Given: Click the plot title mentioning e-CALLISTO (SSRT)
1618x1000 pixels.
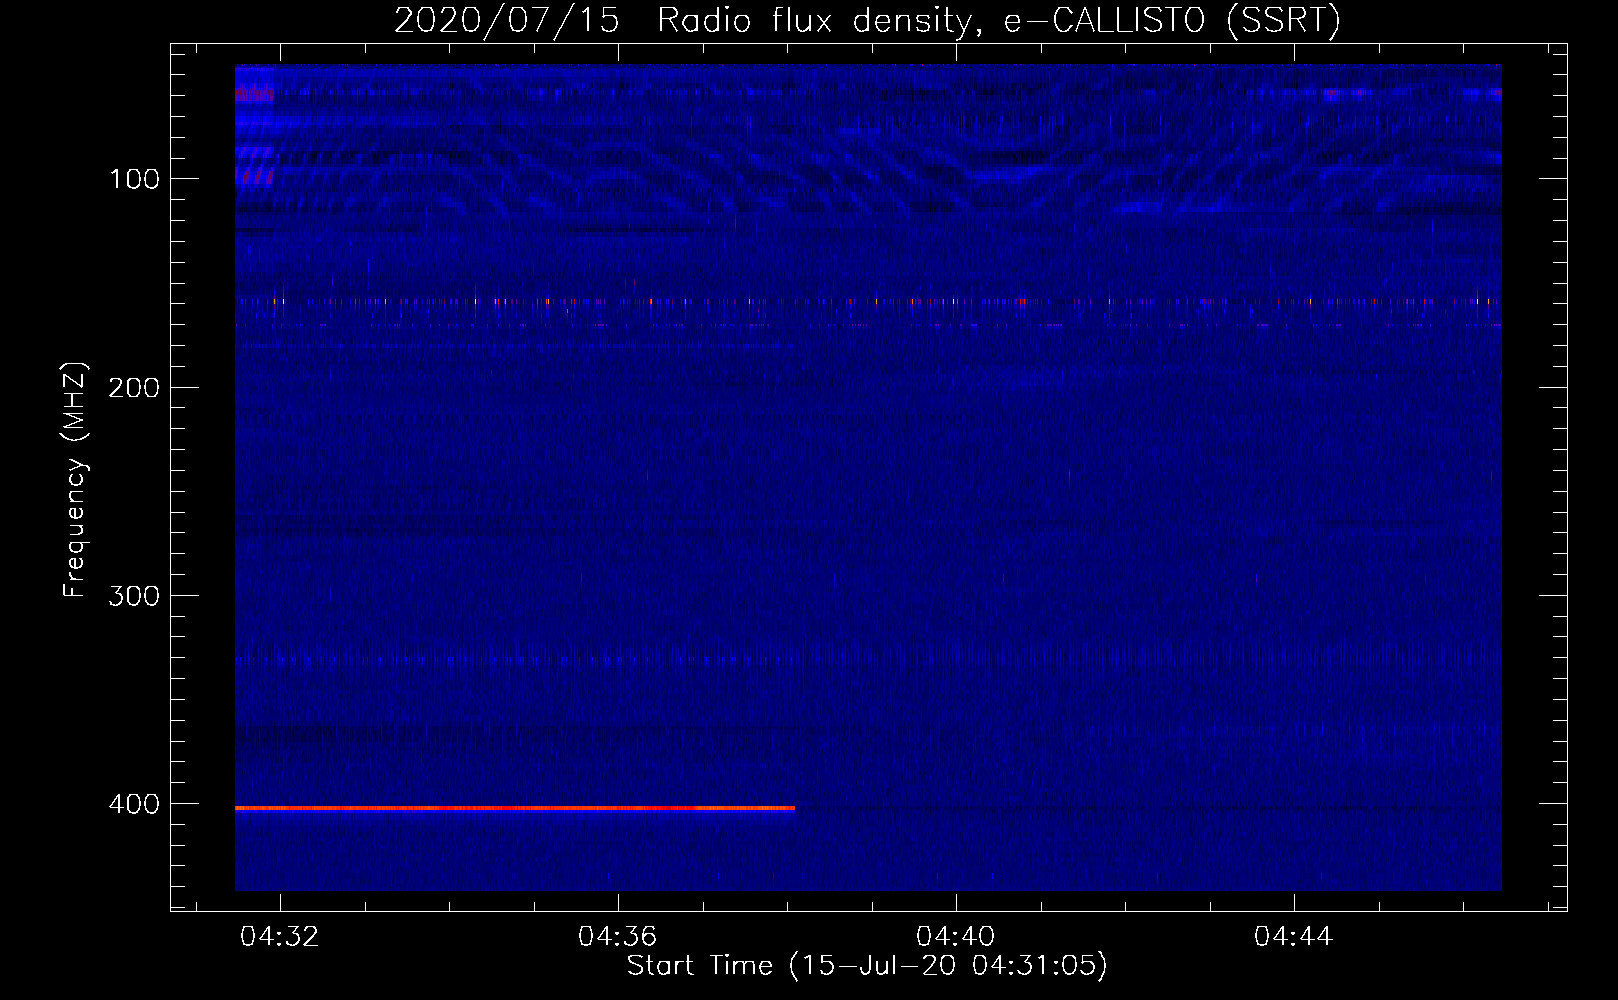Looking at the screenshot, I should pyautogui.click(x=867, y=20).
